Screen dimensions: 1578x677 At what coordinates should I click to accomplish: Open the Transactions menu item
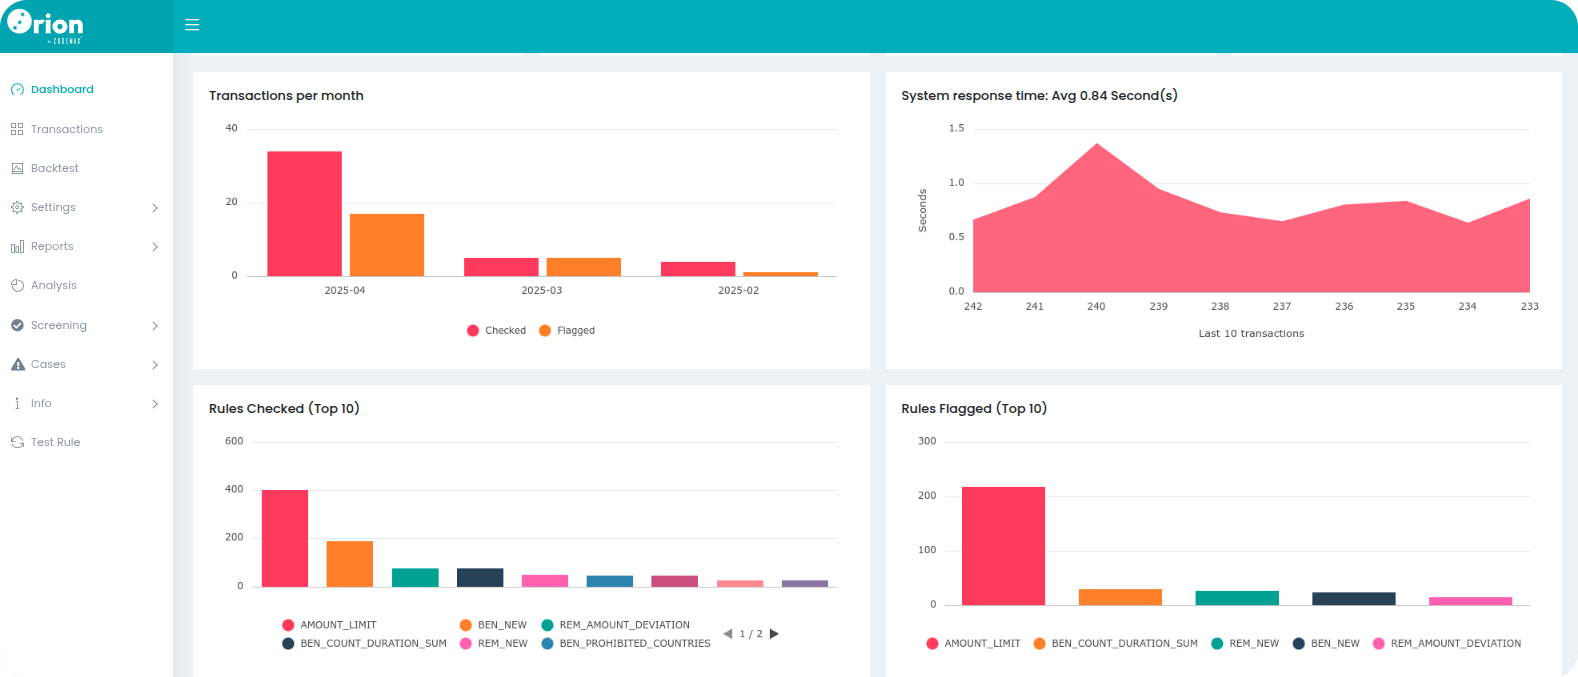tap(66, 129)
